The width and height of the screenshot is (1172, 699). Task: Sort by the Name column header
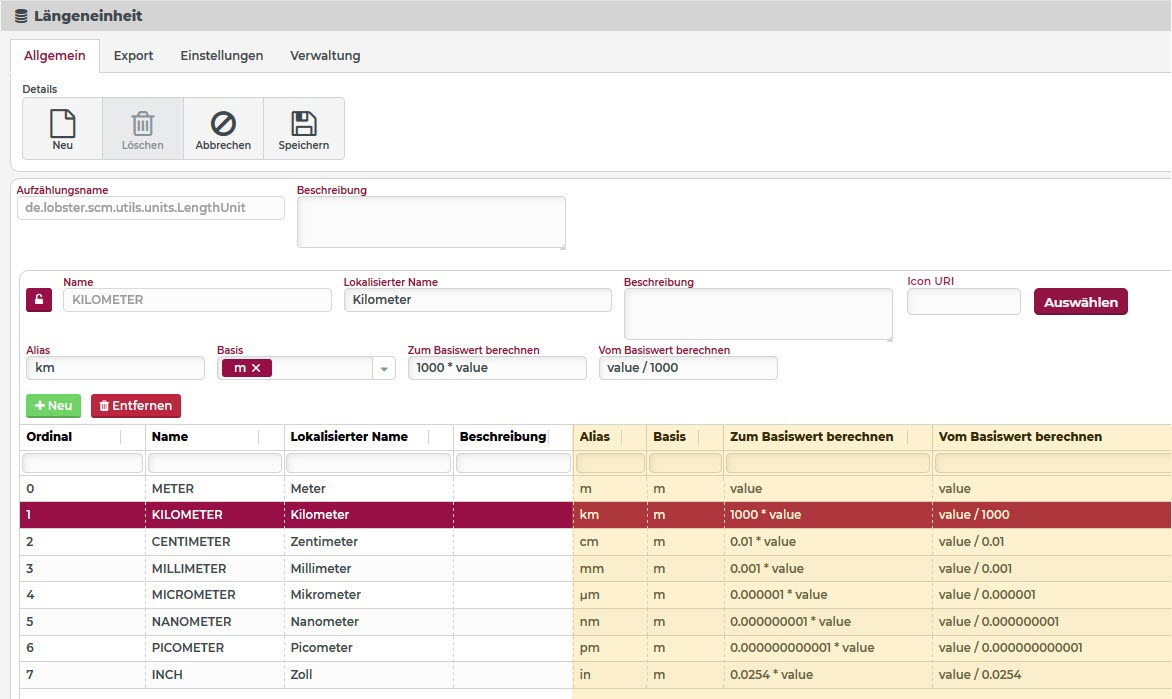pos(170,437)
